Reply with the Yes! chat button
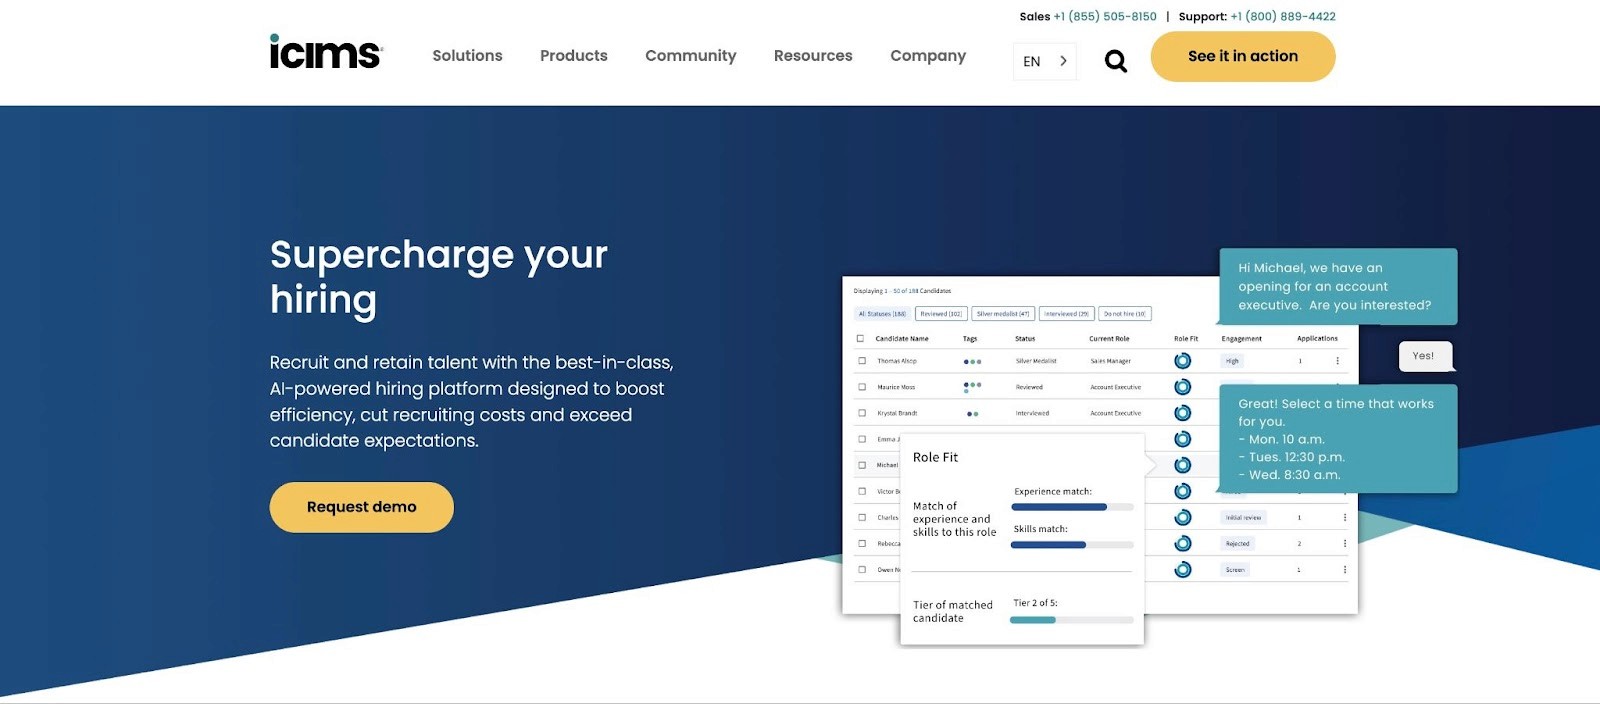This screenshot has height=704, width=1600. pyautogui.click(x=1425, y=356)
